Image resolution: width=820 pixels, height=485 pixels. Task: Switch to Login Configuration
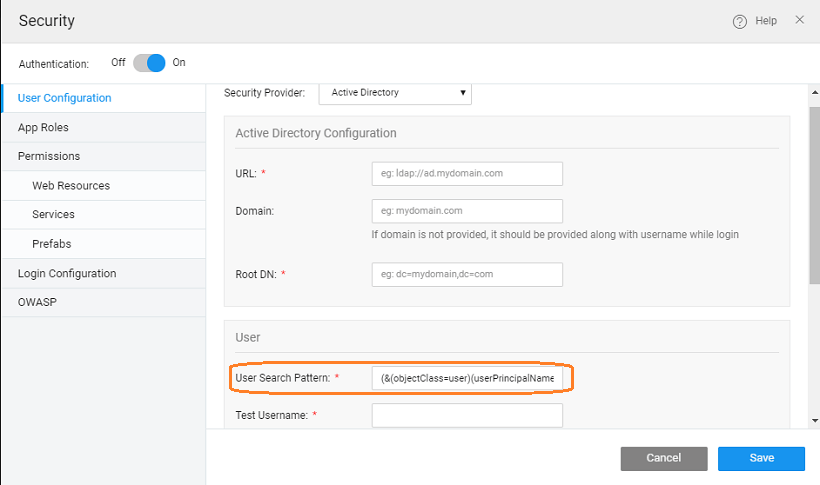tap(67, 273)
